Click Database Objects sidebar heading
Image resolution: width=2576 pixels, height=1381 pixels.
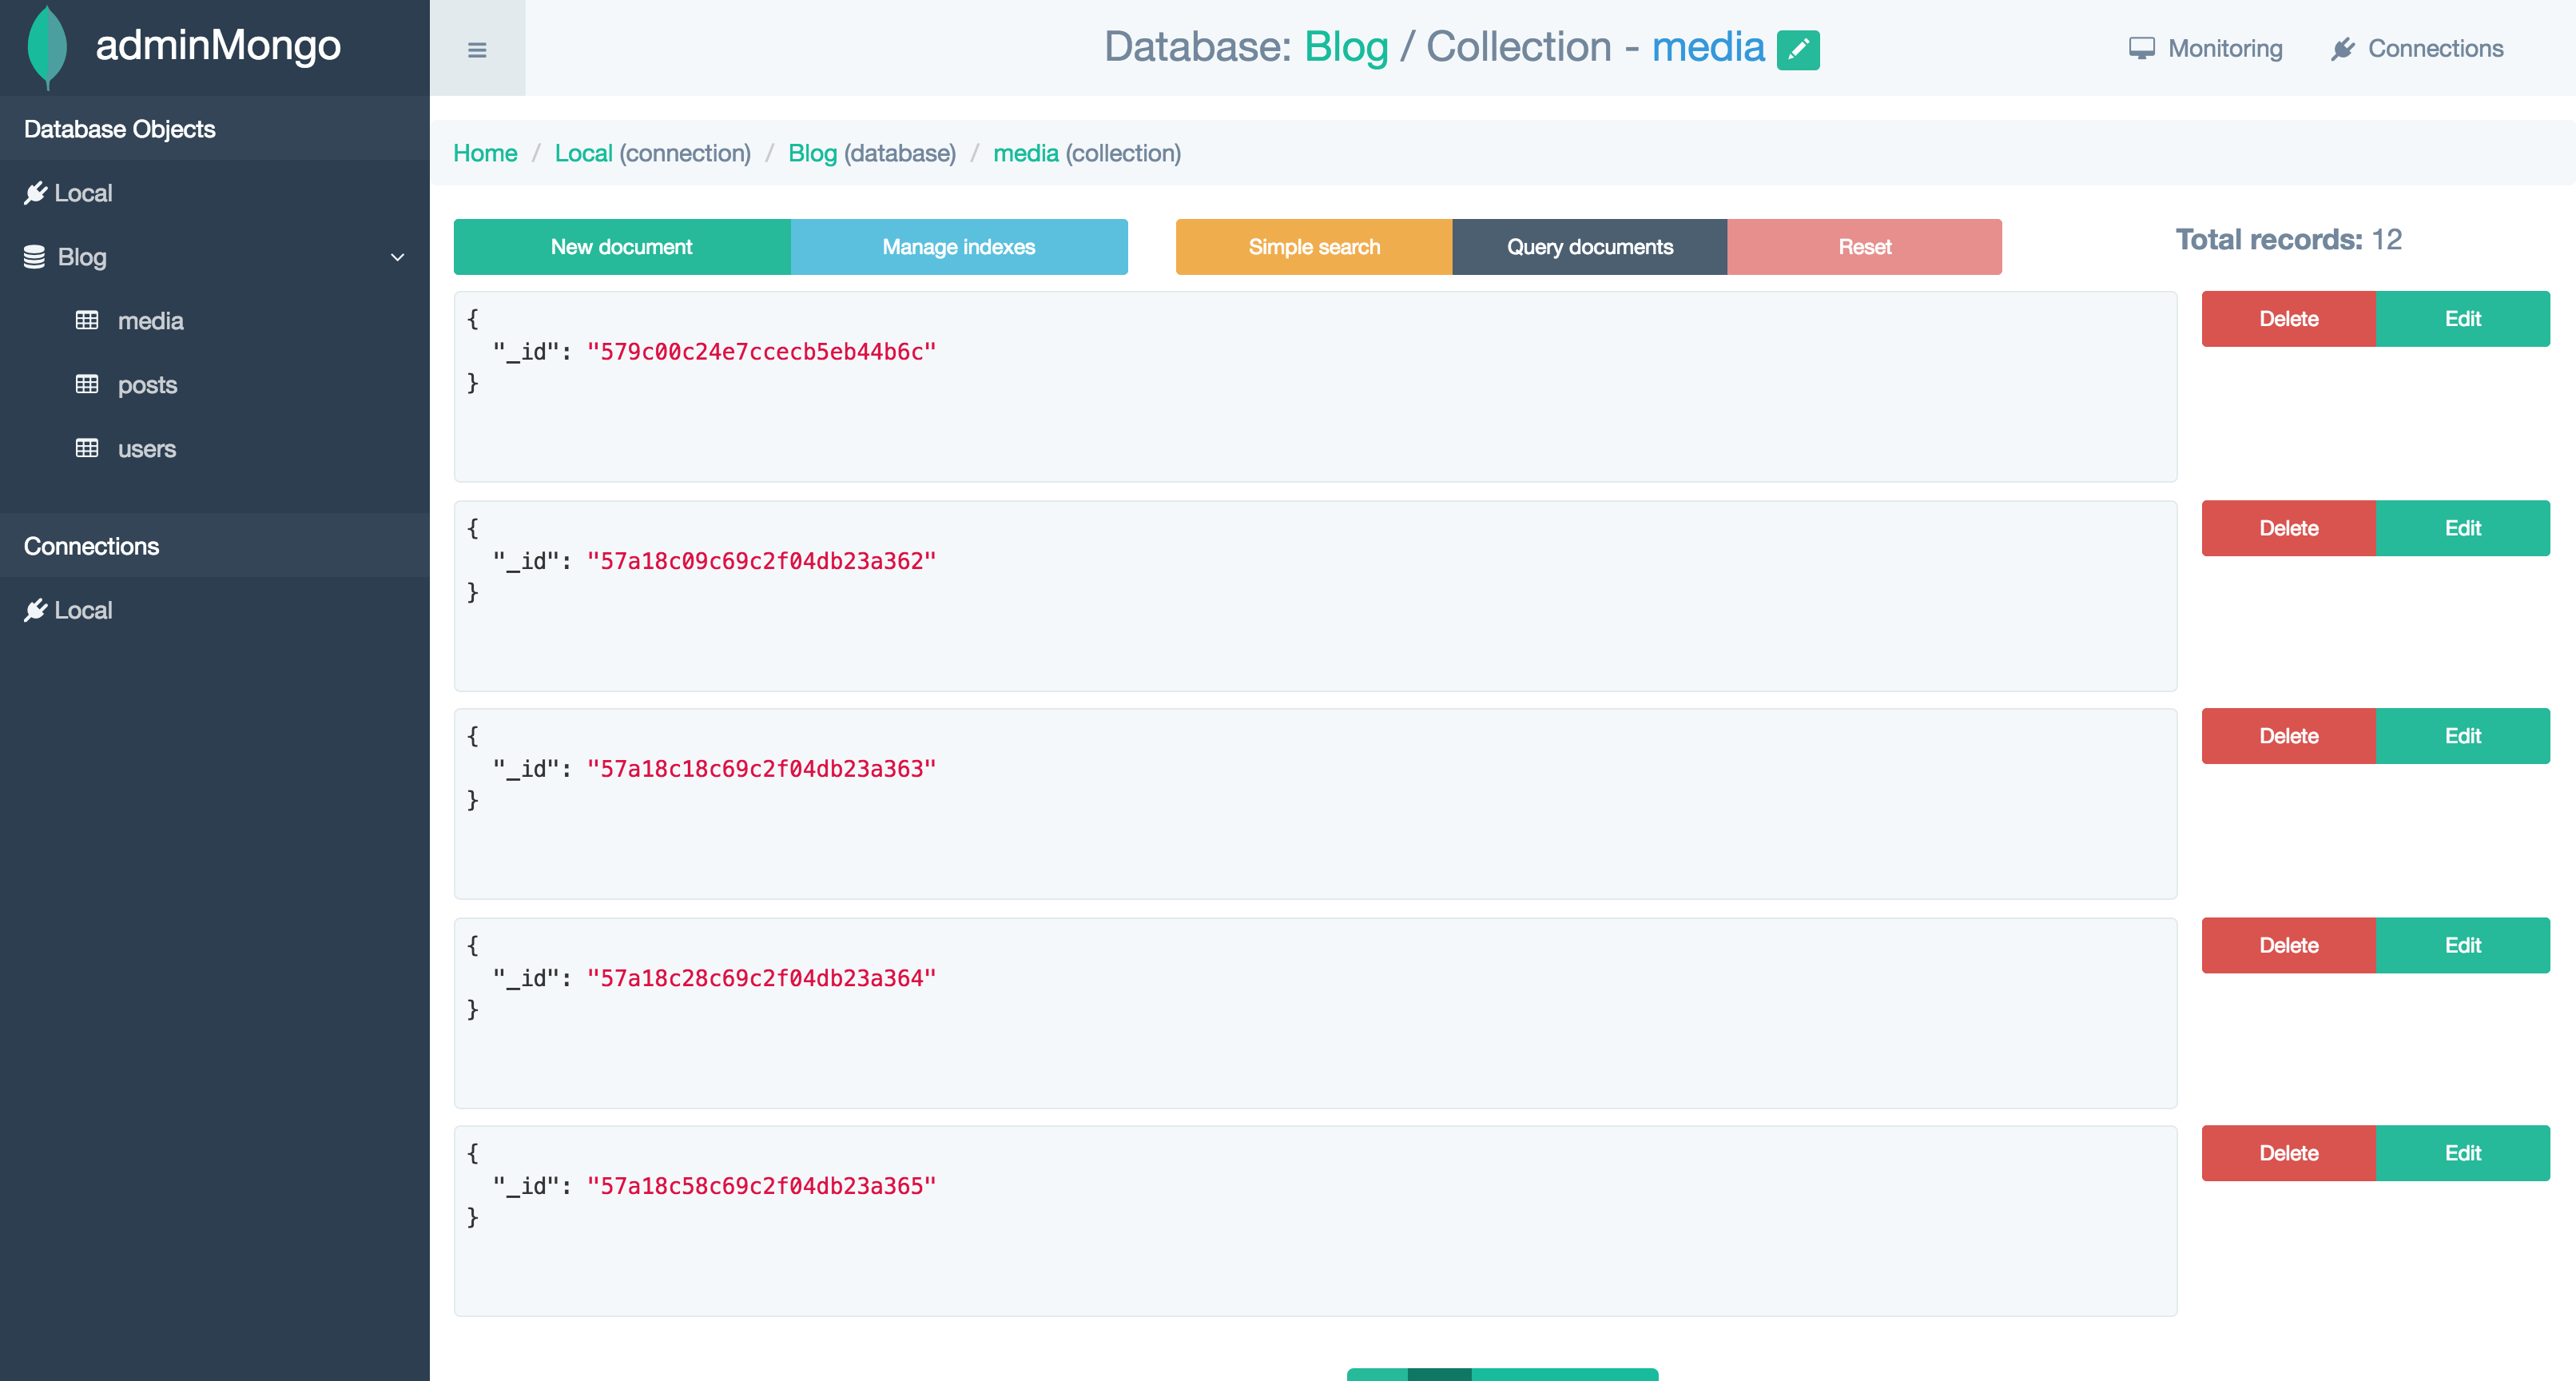(x=120, y=129)
